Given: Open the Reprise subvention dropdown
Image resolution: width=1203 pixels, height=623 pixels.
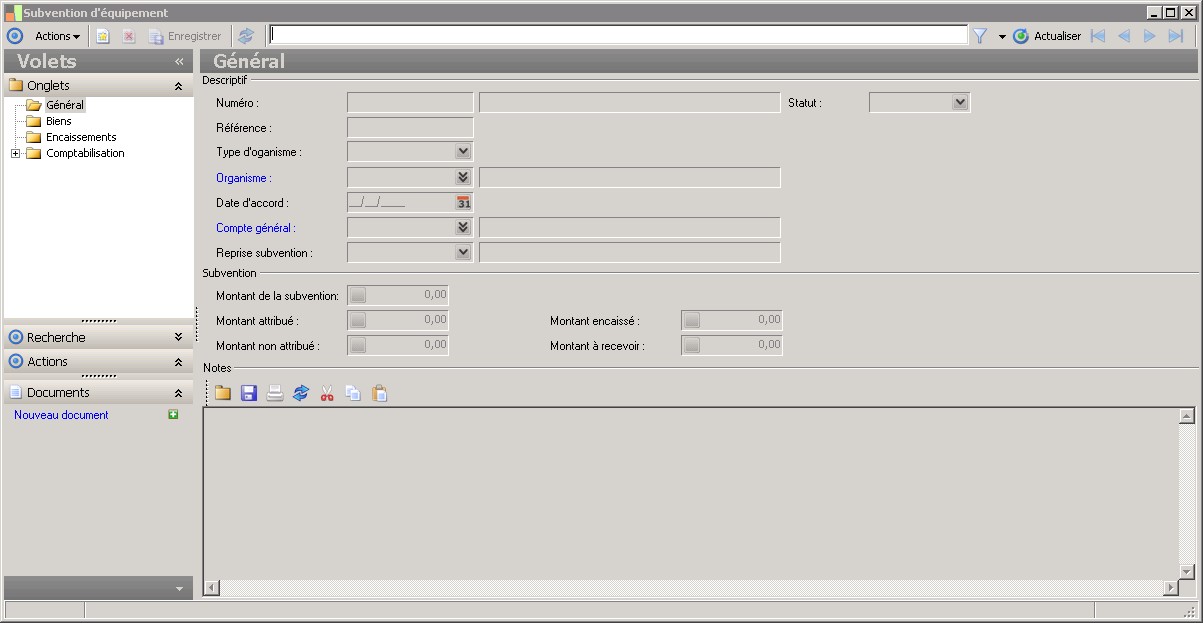Looking at the screenshot, I should [463, 252].
